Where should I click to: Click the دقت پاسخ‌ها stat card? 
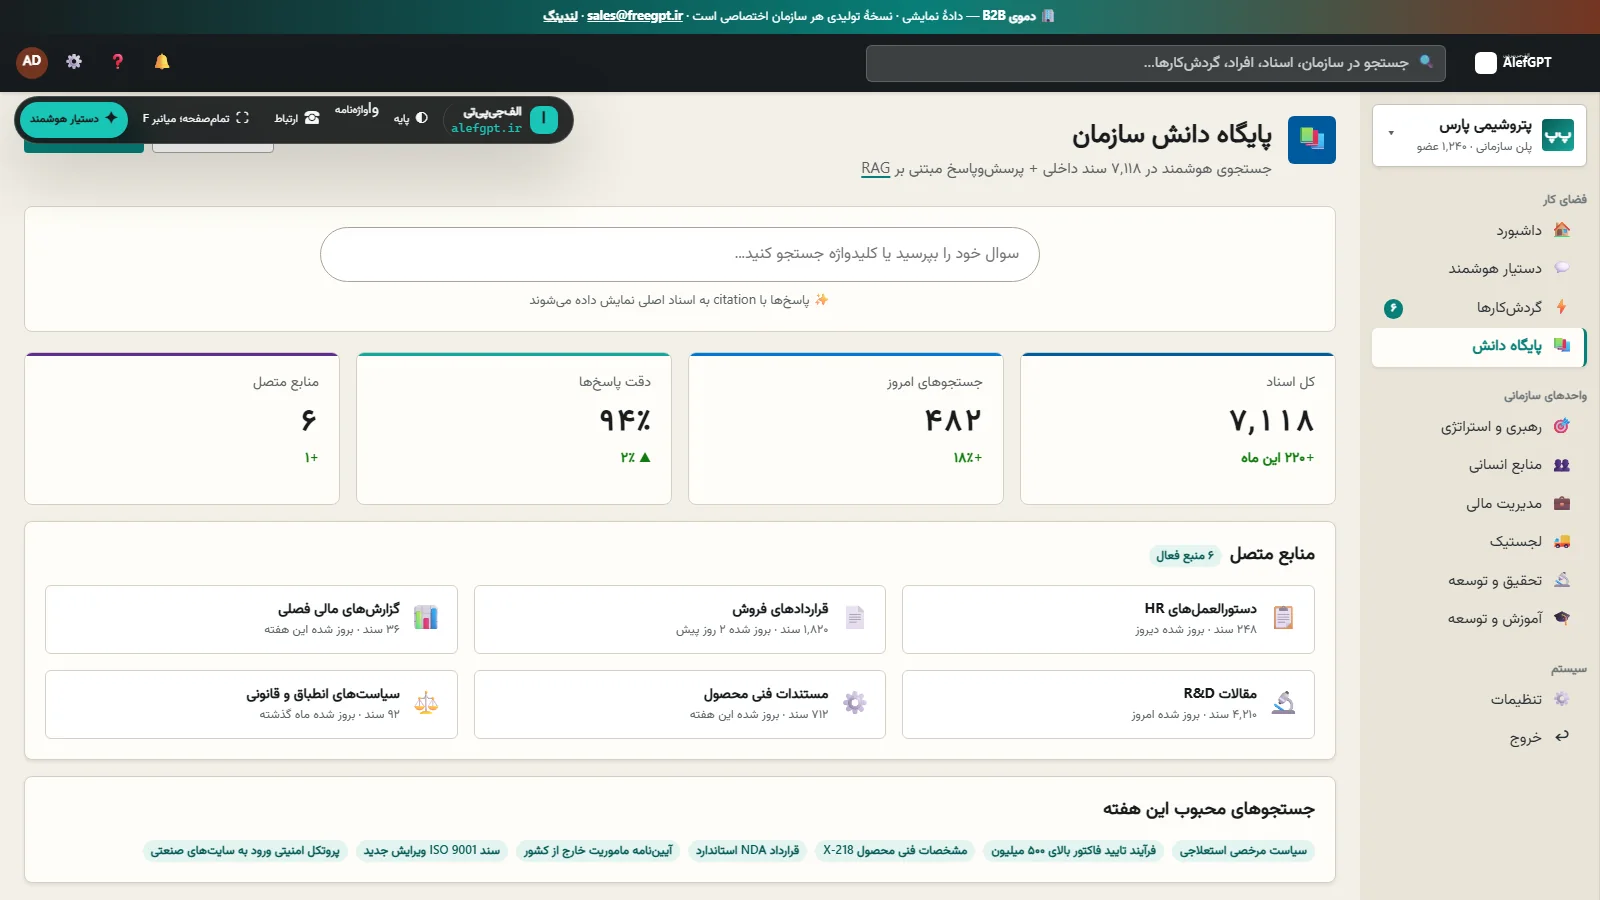pyautogui.click(x=514, y=429)
